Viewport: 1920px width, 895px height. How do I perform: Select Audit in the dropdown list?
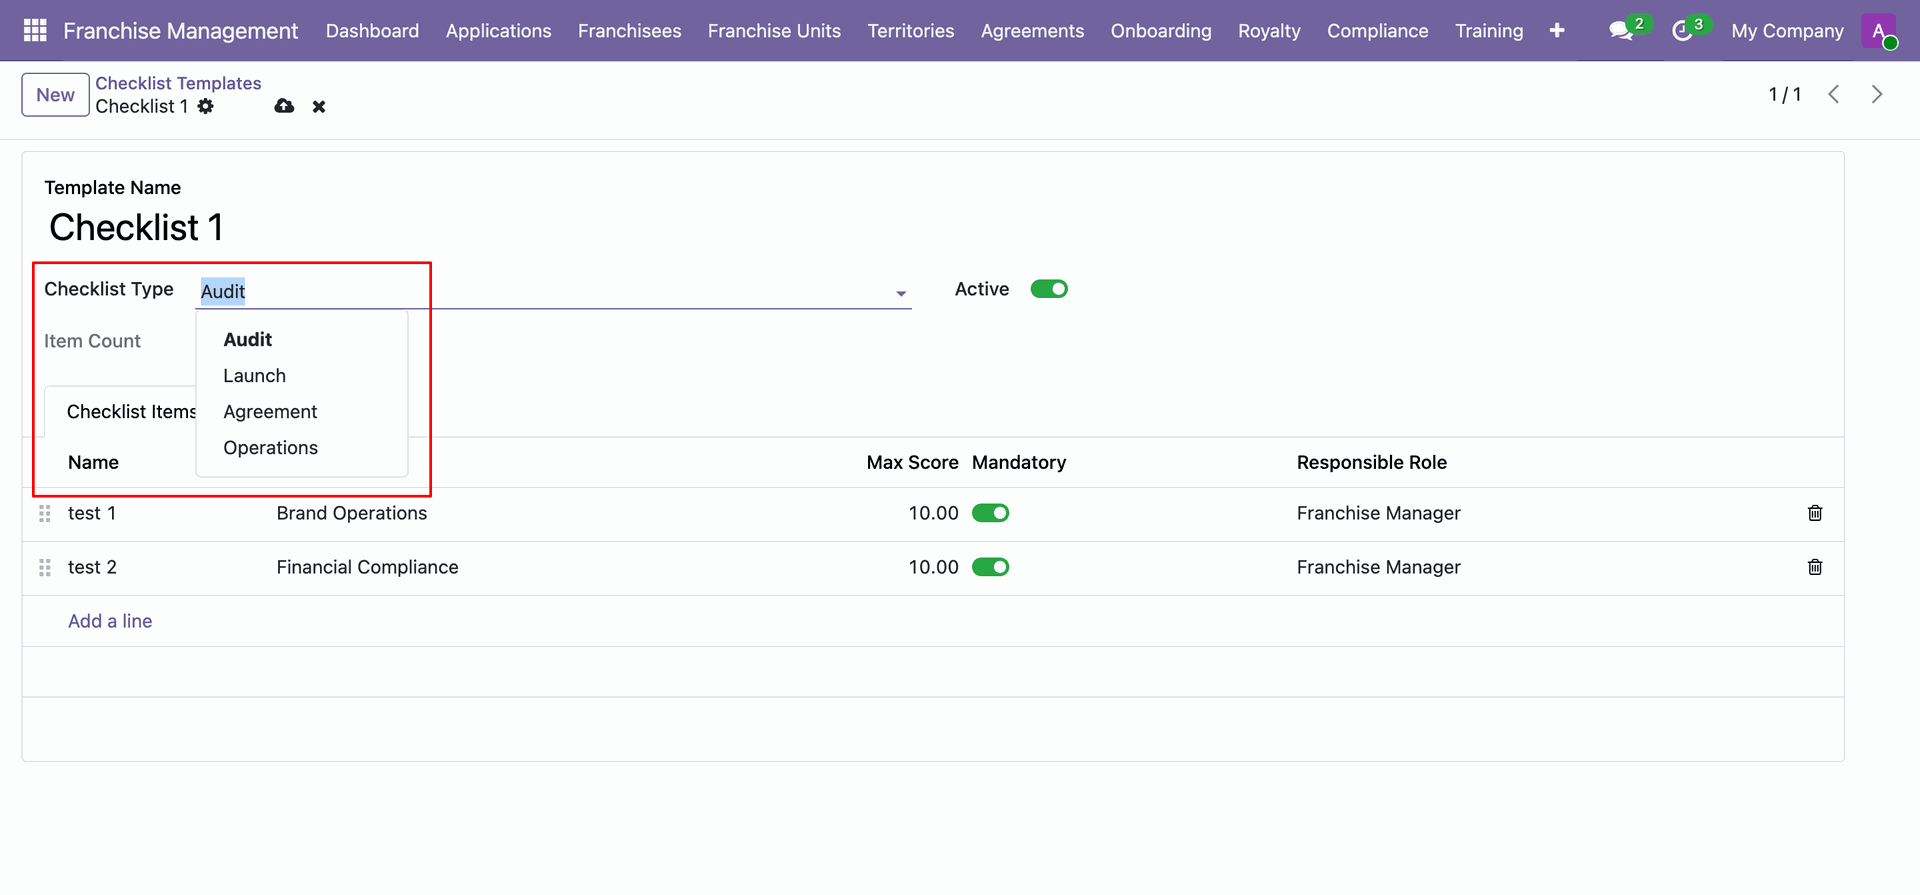tap(248, 340)
